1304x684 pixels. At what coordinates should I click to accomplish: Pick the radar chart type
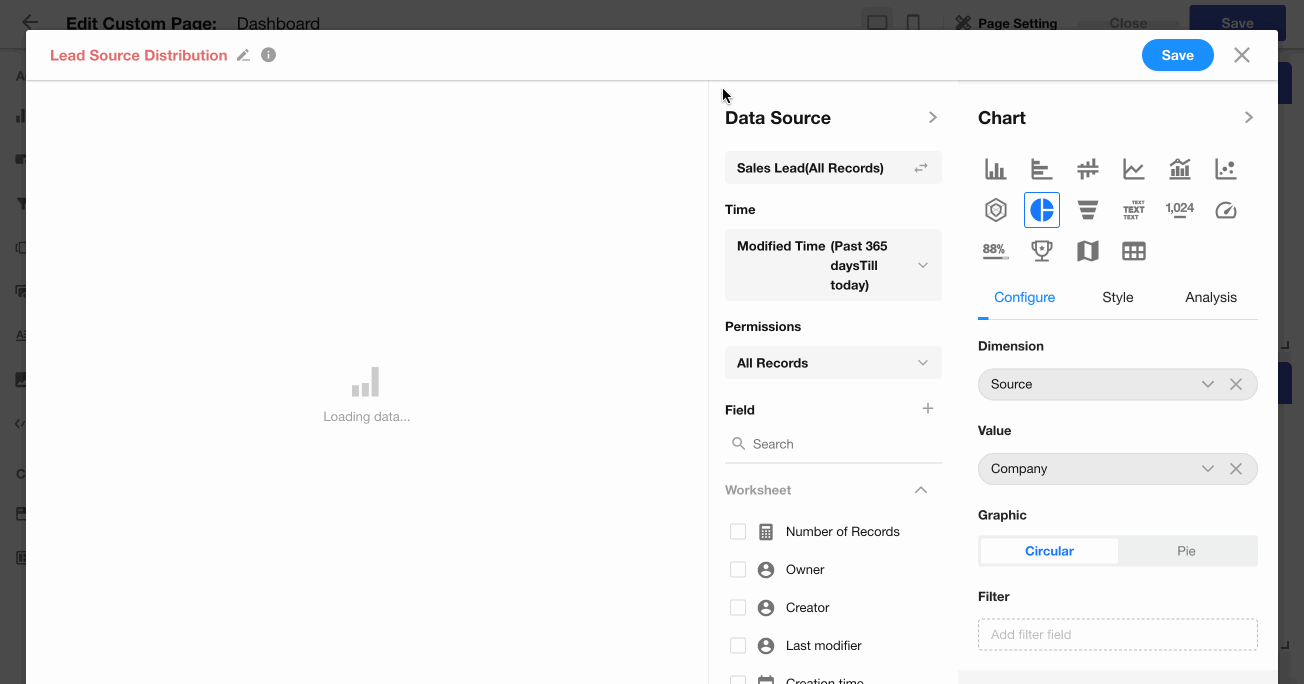[x=995, y=210]
